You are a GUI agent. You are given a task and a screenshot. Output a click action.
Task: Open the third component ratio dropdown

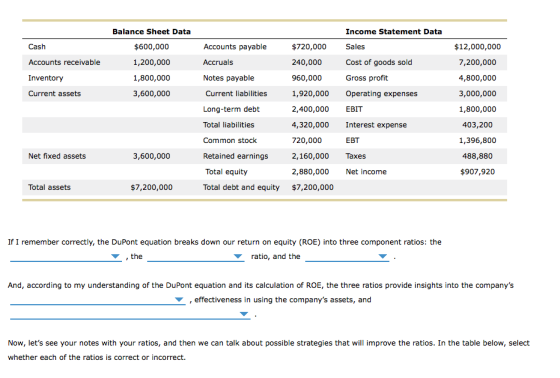pos(347,257)
